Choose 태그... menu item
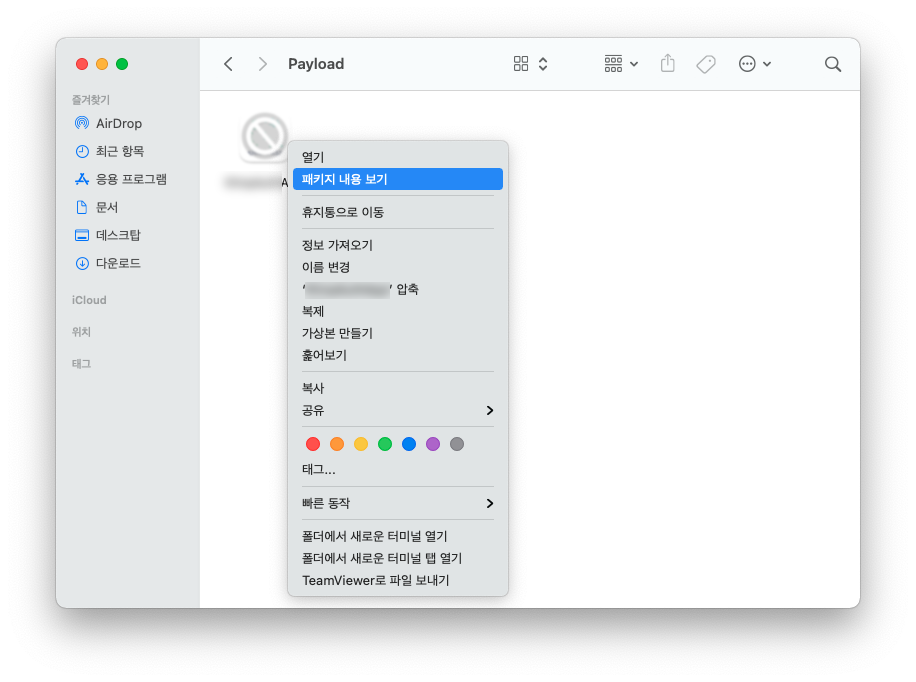Screen dimensions: 916x682 (x=398, y=469)
